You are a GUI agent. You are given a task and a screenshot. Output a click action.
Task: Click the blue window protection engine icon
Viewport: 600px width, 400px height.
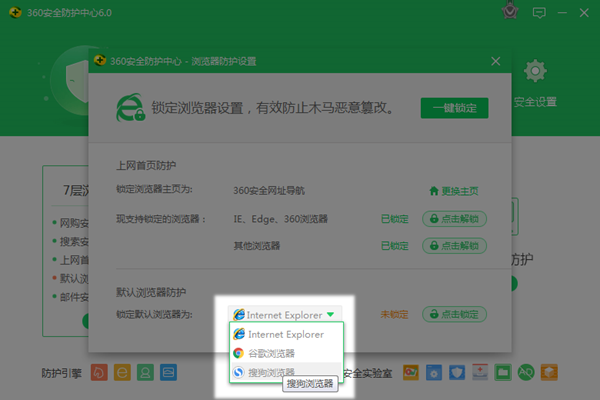(168, 372)
